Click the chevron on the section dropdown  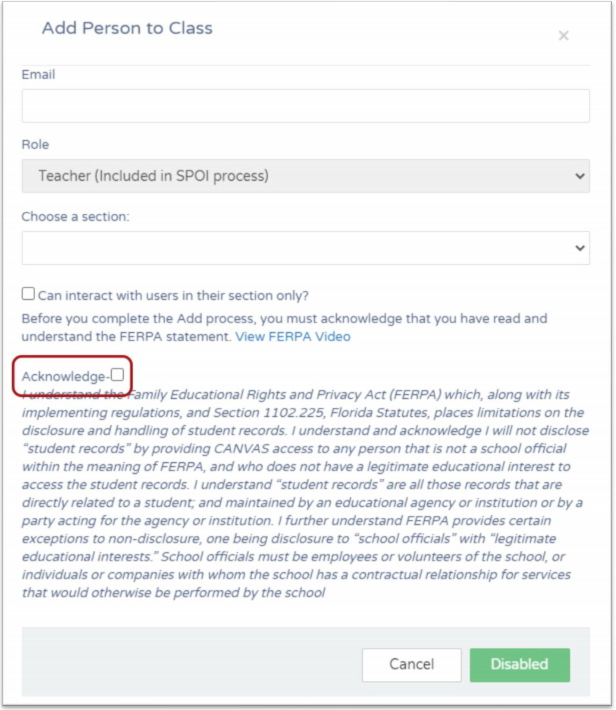[x=580, y=248]
